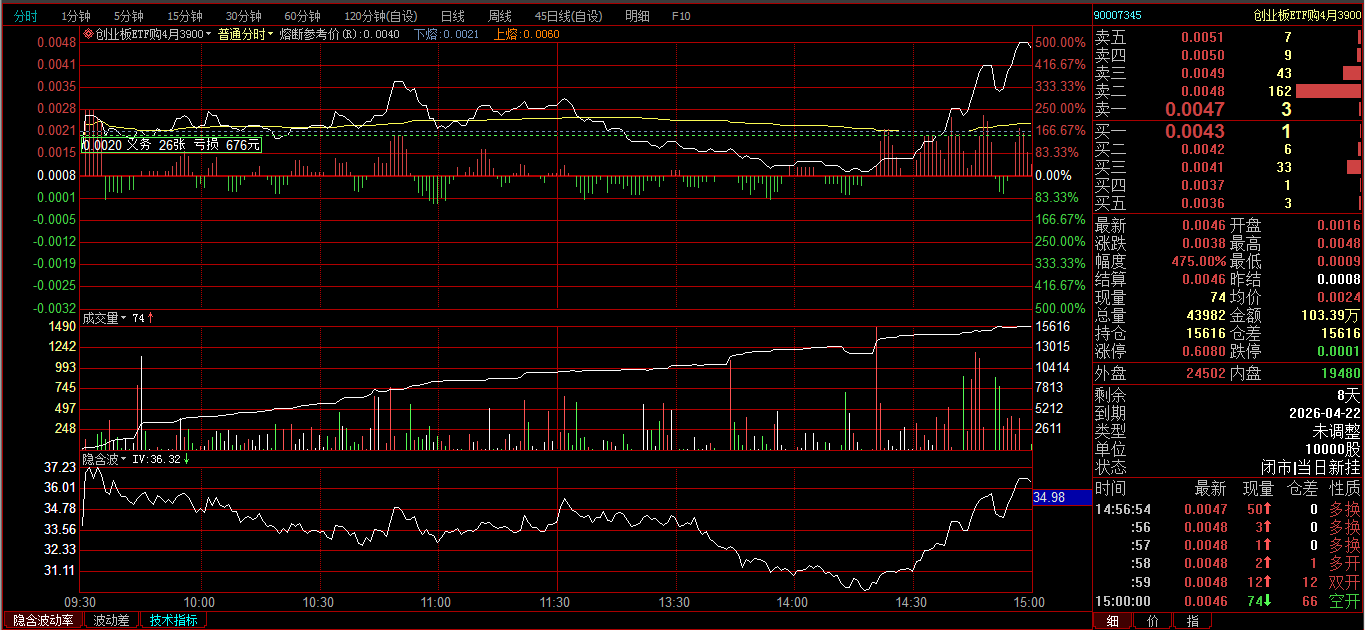The image size is (1365, 630).
Task: Click the 0.0020 义务 26张 亏损 676元 info box
Action: point(171,145)
